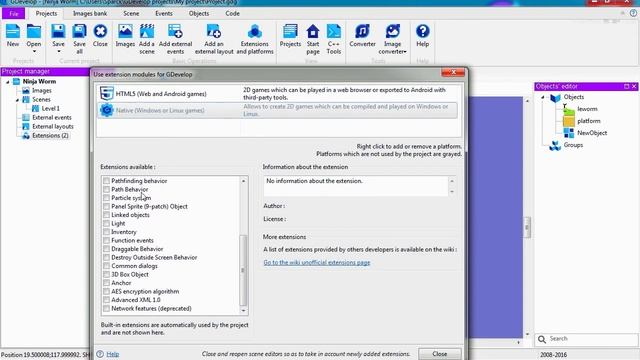This screenshot has width=640, height=360.
Task: Enable the Light extension checkbox
Action: (x=107, y=223)
